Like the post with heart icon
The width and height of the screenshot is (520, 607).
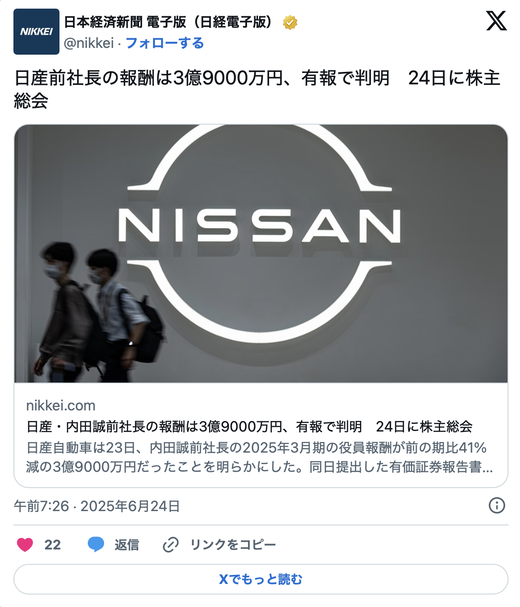pyautogui.click(x=25, y=545)
